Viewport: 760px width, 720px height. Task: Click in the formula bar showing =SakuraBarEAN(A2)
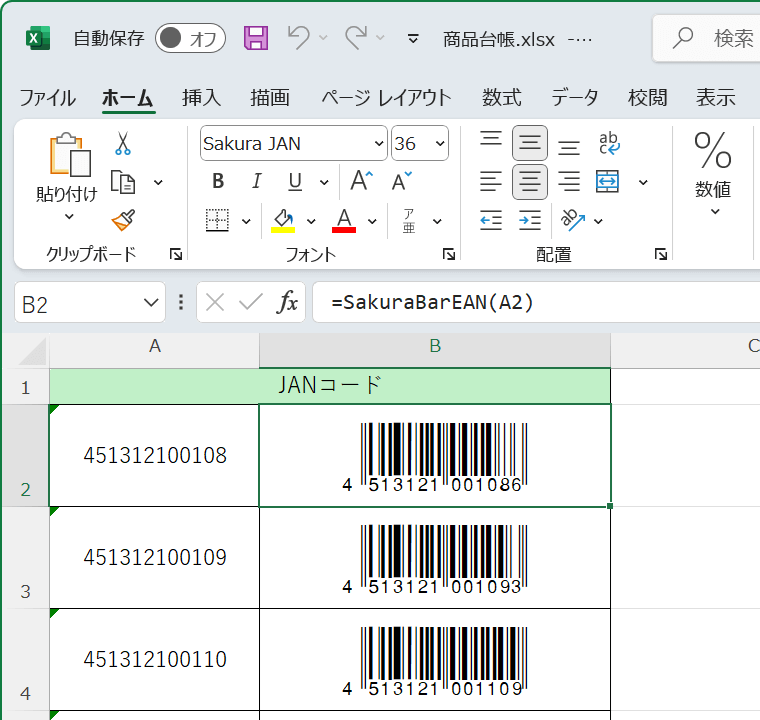click(536, 303)
